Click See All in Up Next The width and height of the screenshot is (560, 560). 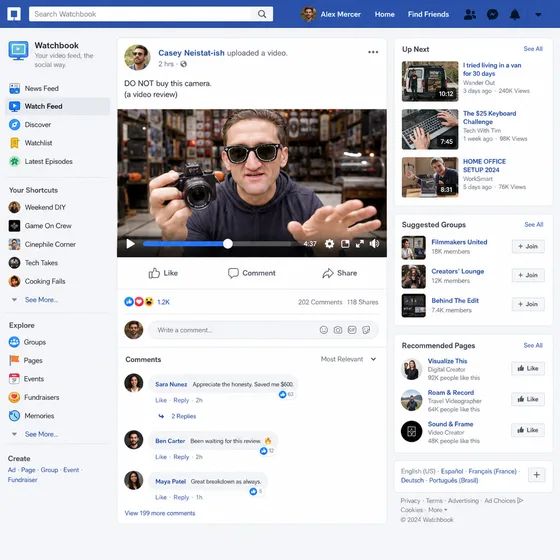click(533, 49)
